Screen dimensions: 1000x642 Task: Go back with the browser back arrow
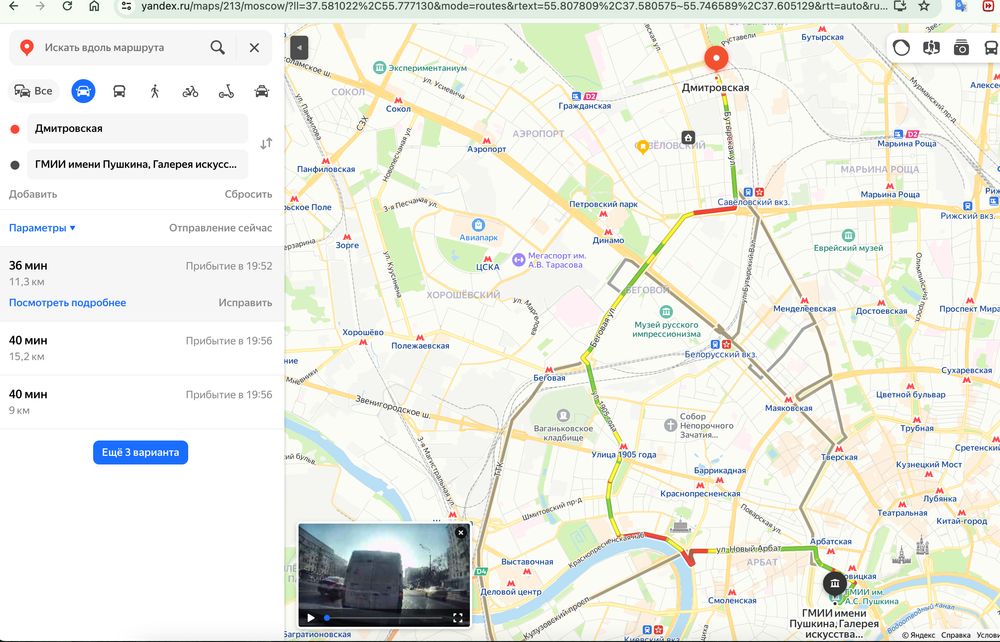13,6
